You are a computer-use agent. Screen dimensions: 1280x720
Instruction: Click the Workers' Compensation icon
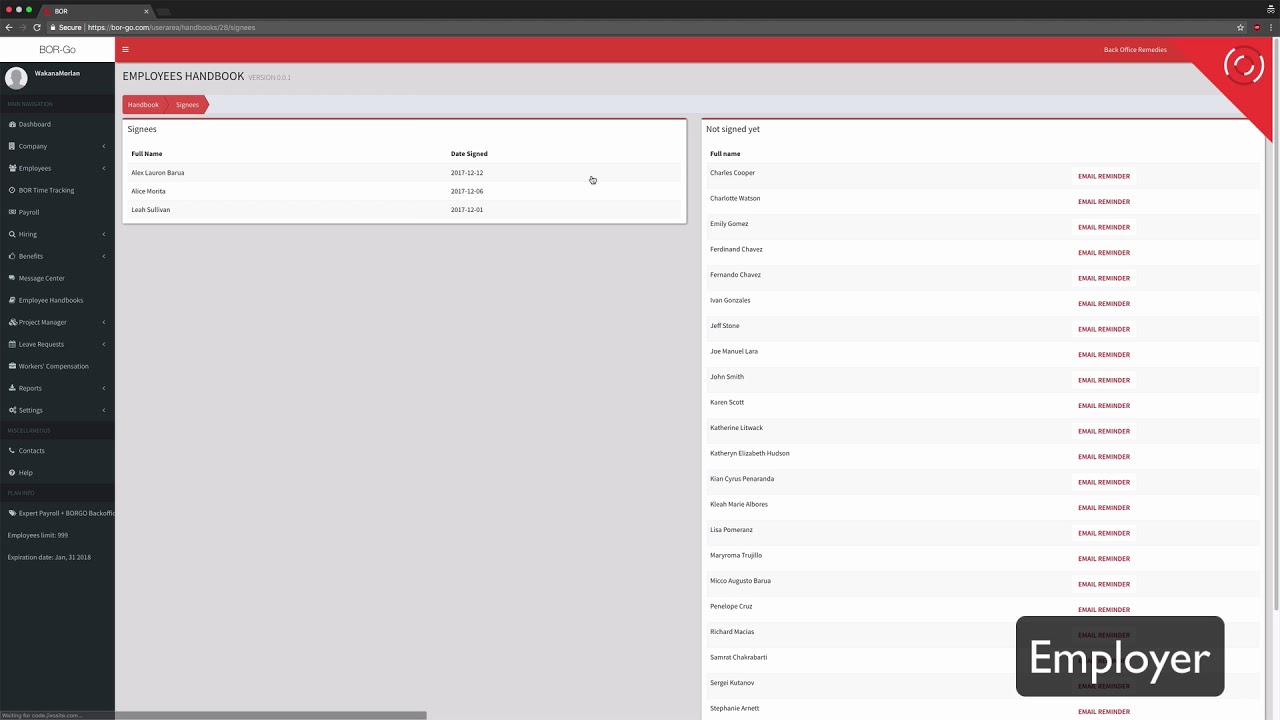[x=12, y=366]
